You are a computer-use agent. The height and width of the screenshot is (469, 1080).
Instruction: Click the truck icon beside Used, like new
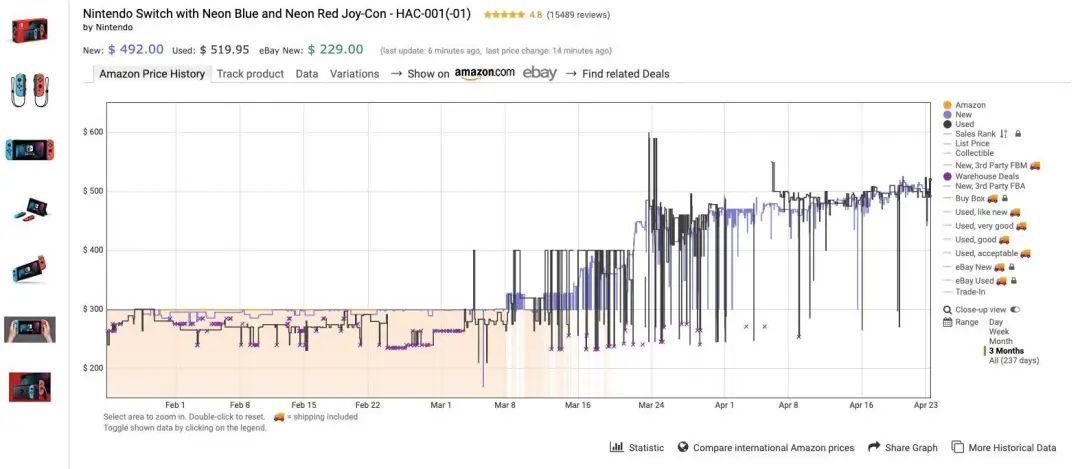pos(1015,212)
